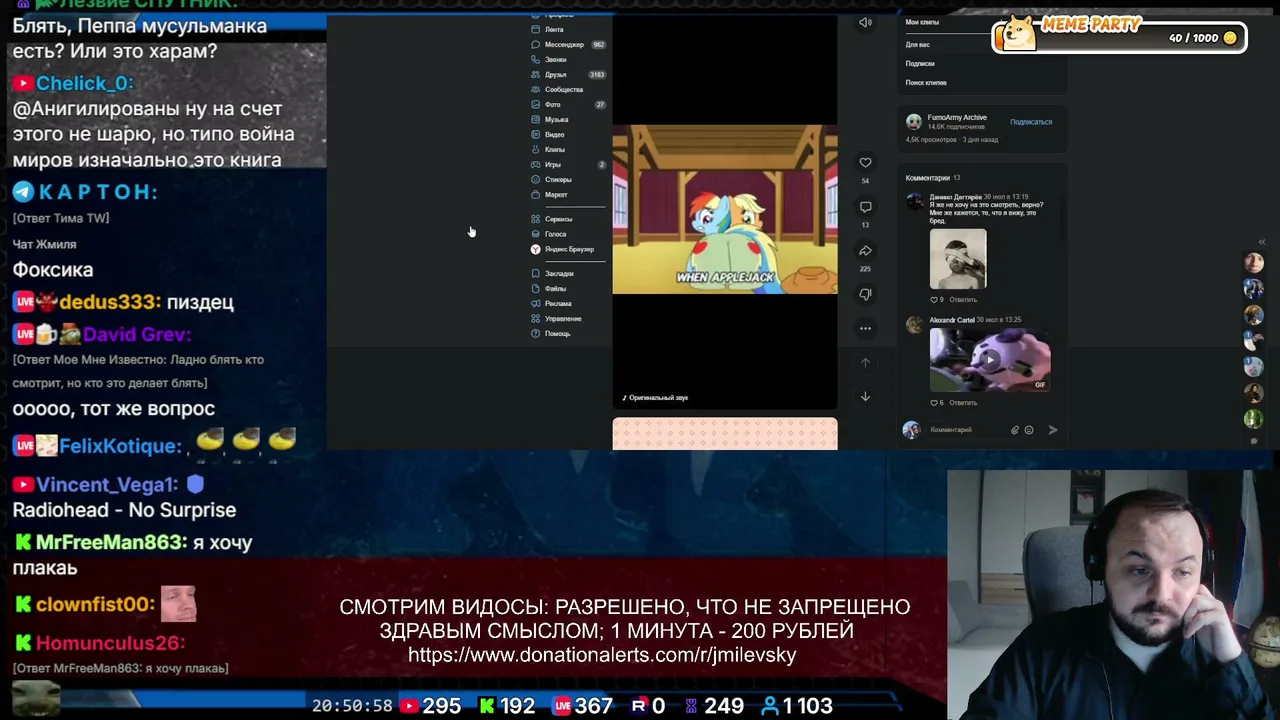Open emoji picker in comment field

1029,430
